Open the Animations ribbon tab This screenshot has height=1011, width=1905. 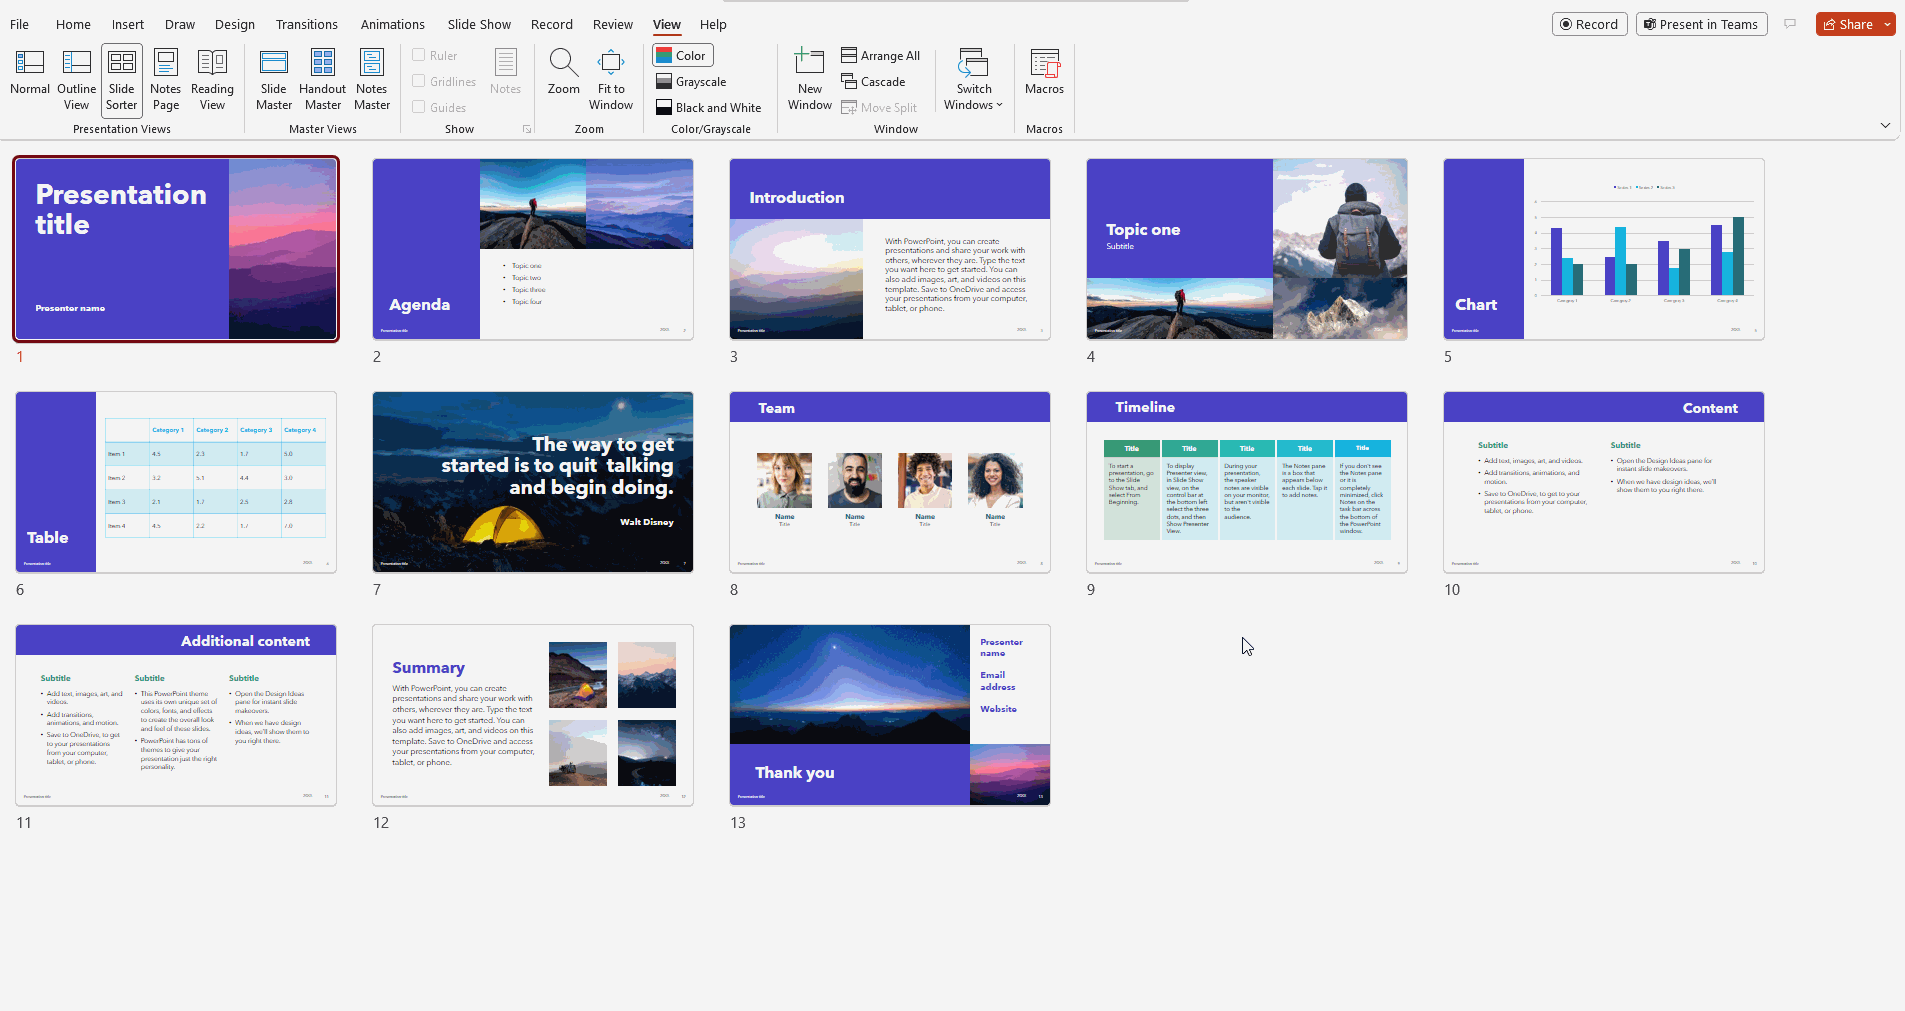coord(392,23)
